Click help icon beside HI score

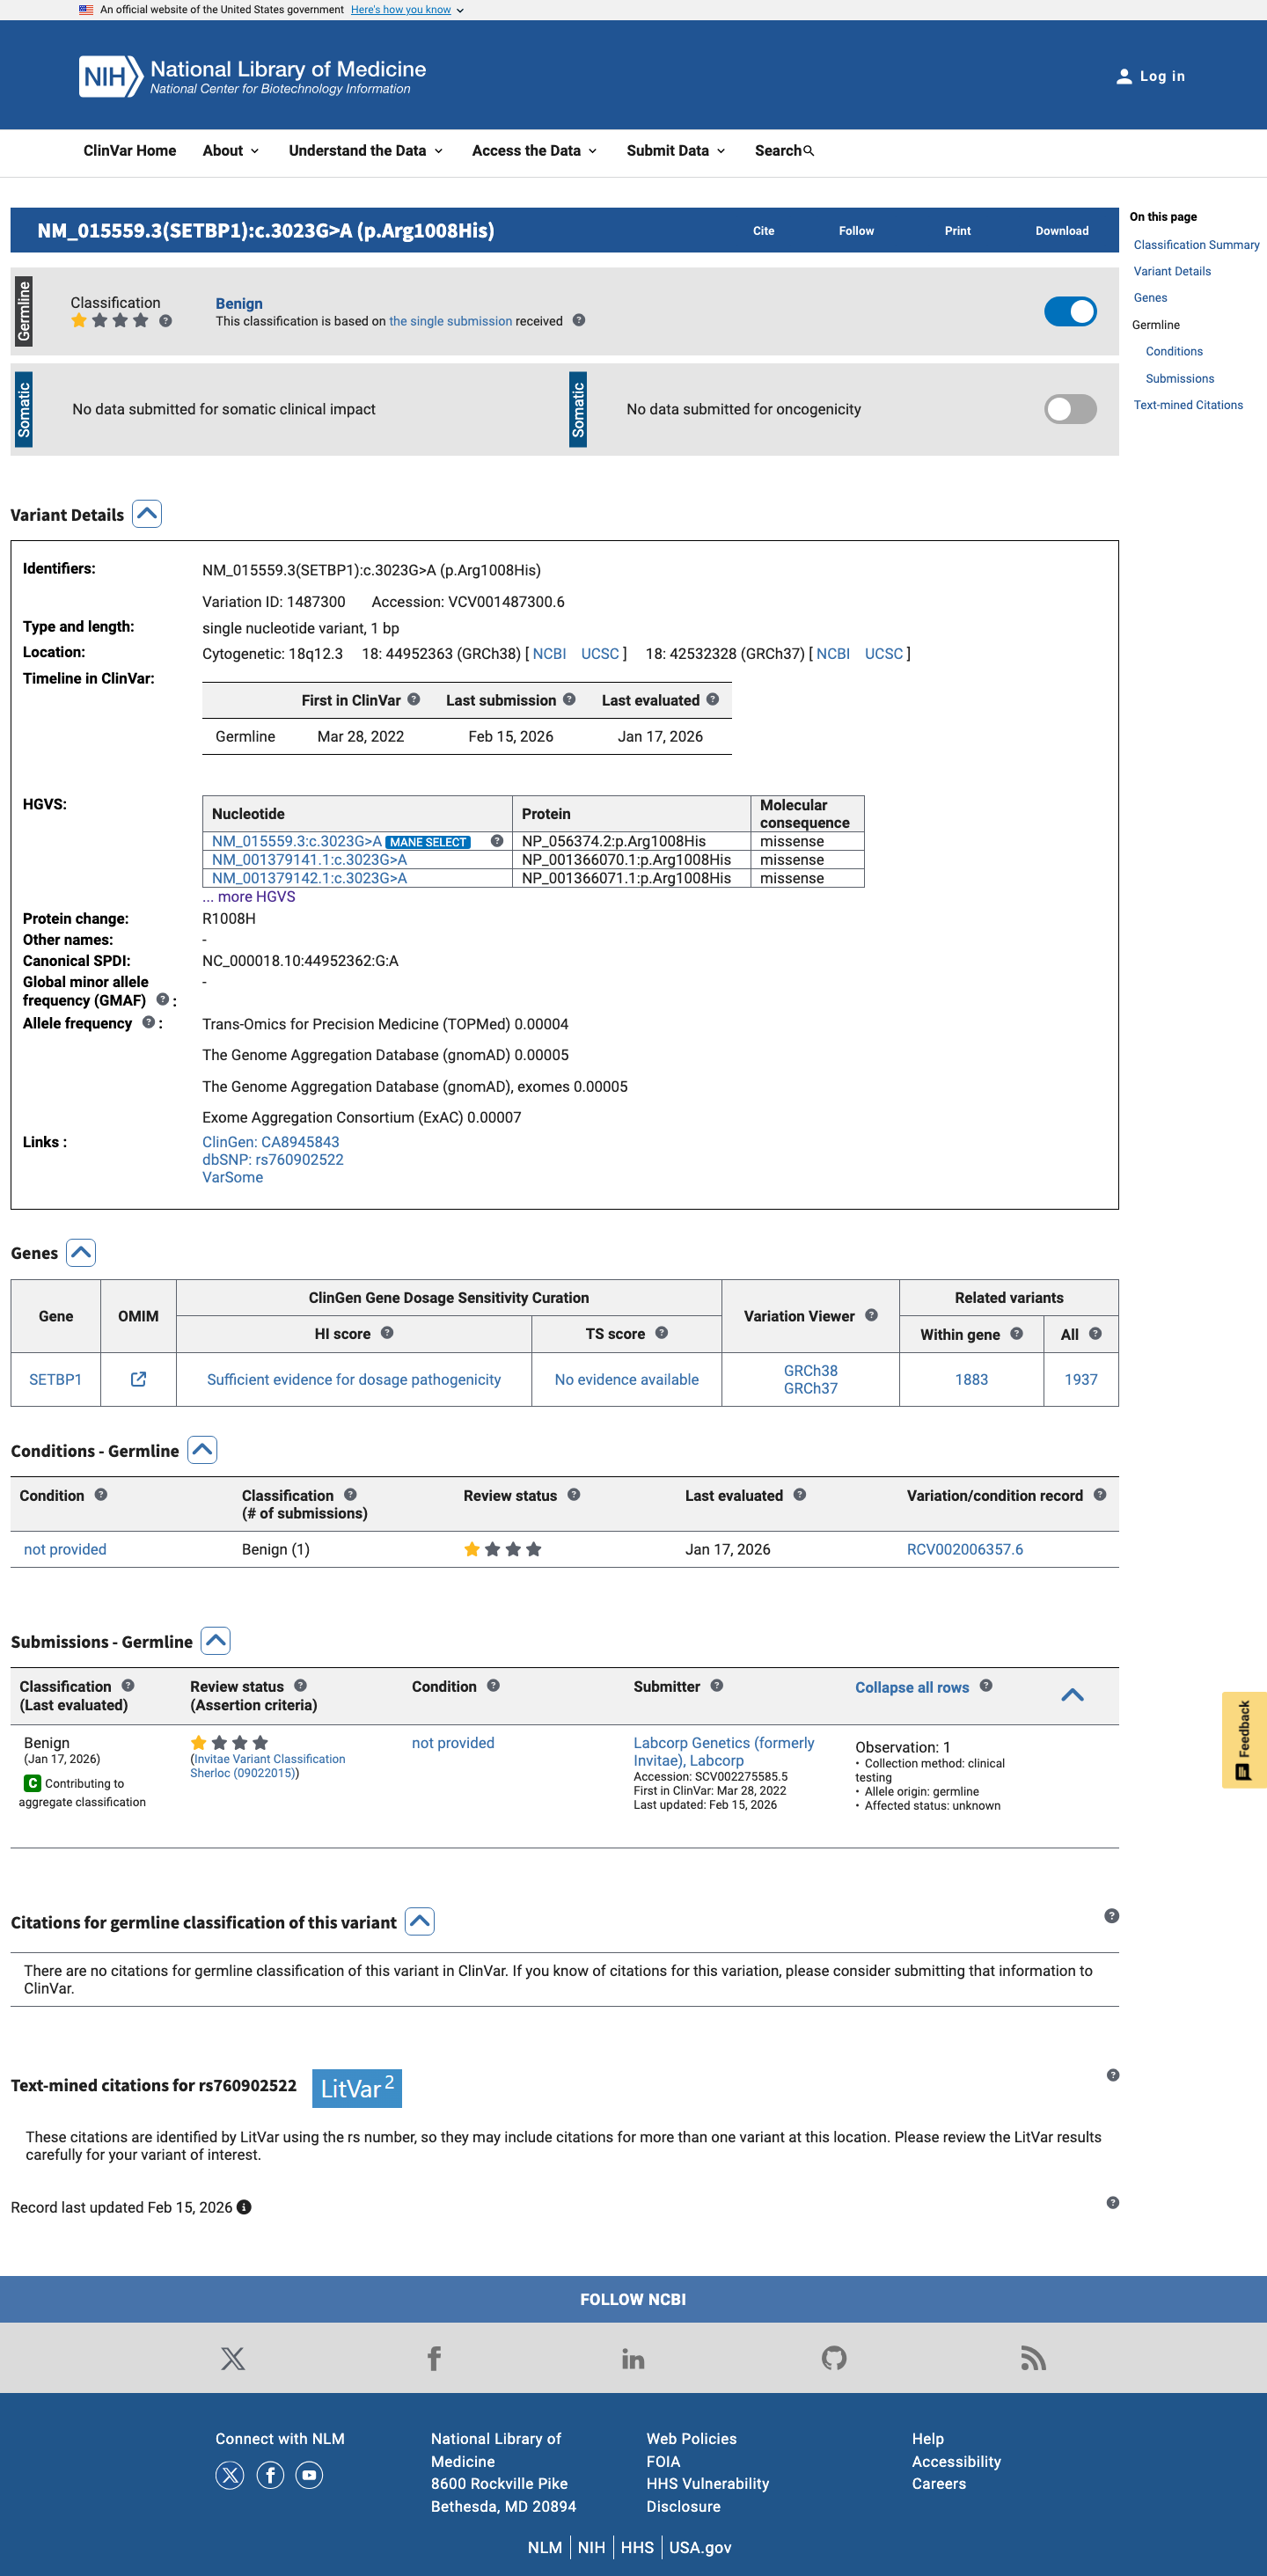pos(387,1333)
